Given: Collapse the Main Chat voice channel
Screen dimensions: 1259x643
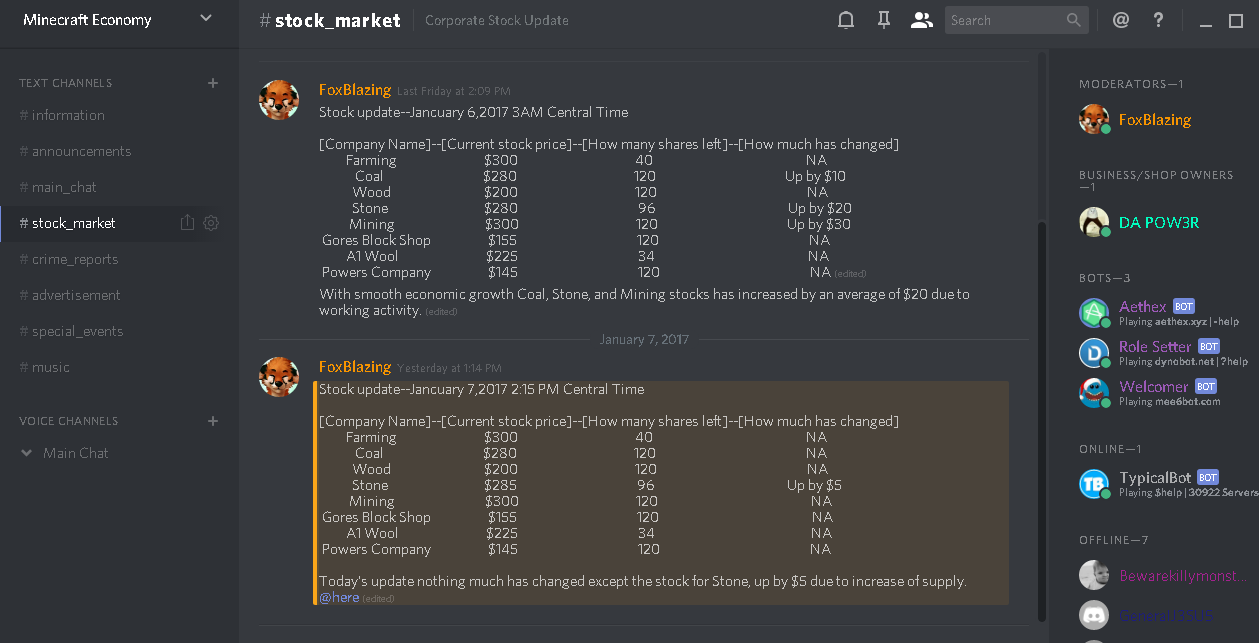Looking at the screenshot, I should pyautogui.click(x=27, y=453).
